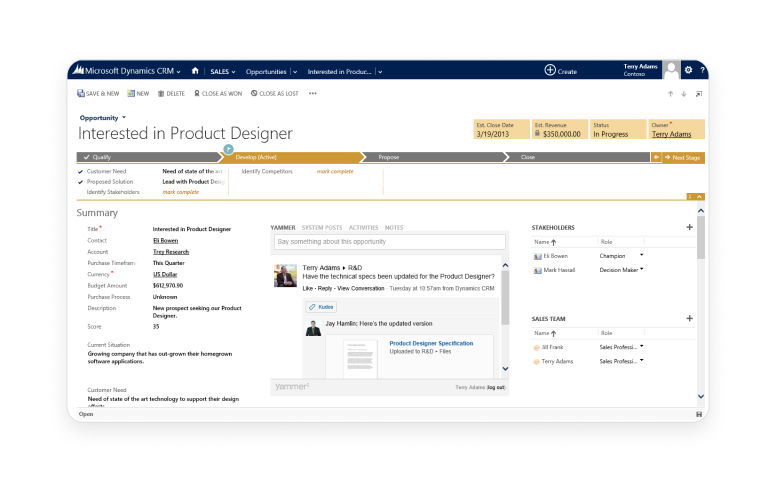Click the New record toolbar item
Viewport: 776px width, 482px height.
point(138,93)
